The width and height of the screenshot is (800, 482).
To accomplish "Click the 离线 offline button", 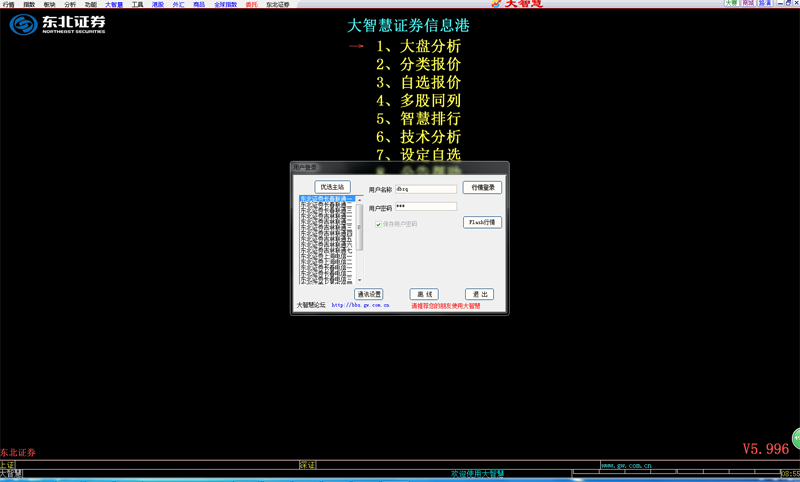I will click(x=424, y=294).
